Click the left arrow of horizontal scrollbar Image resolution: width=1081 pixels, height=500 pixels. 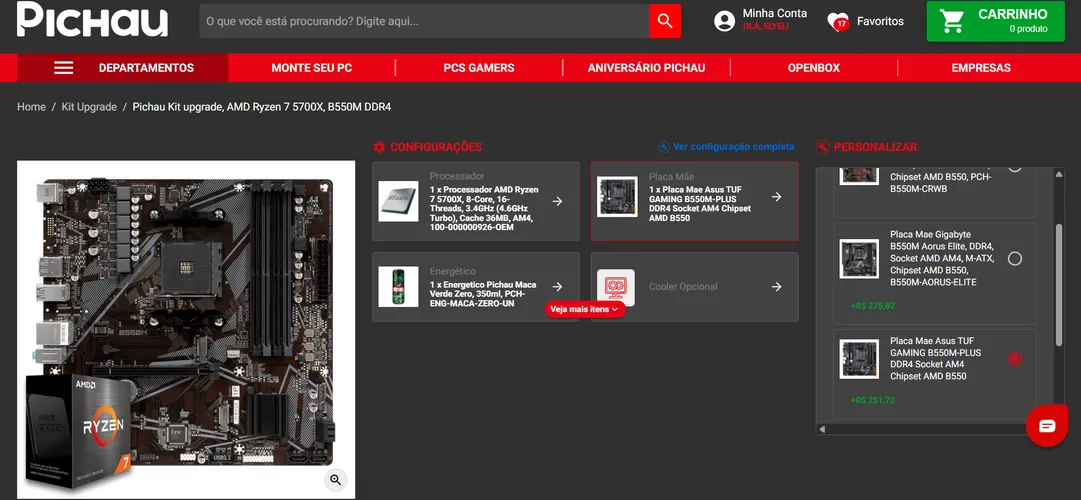[822, 429]
